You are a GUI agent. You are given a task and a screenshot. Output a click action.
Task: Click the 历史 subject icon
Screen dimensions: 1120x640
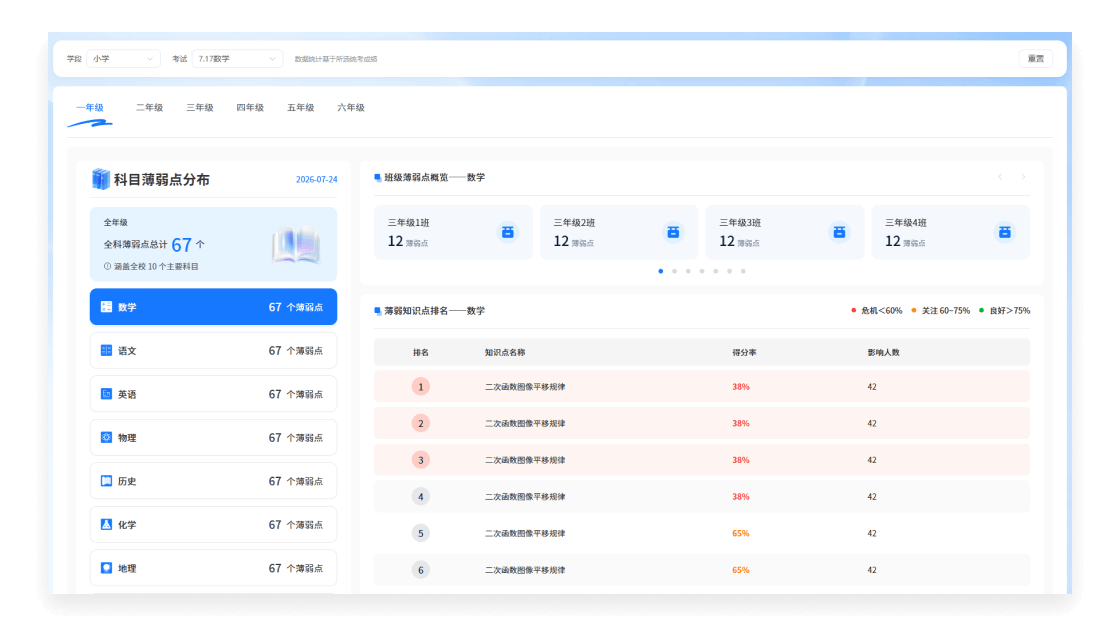tap(106, 481)
